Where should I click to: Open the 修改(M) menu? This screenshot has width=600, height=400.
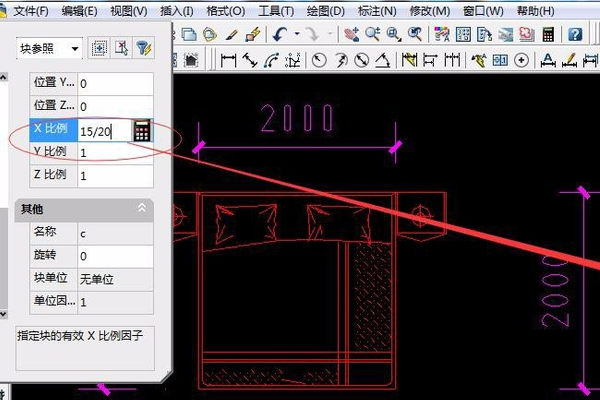(429, 11)
